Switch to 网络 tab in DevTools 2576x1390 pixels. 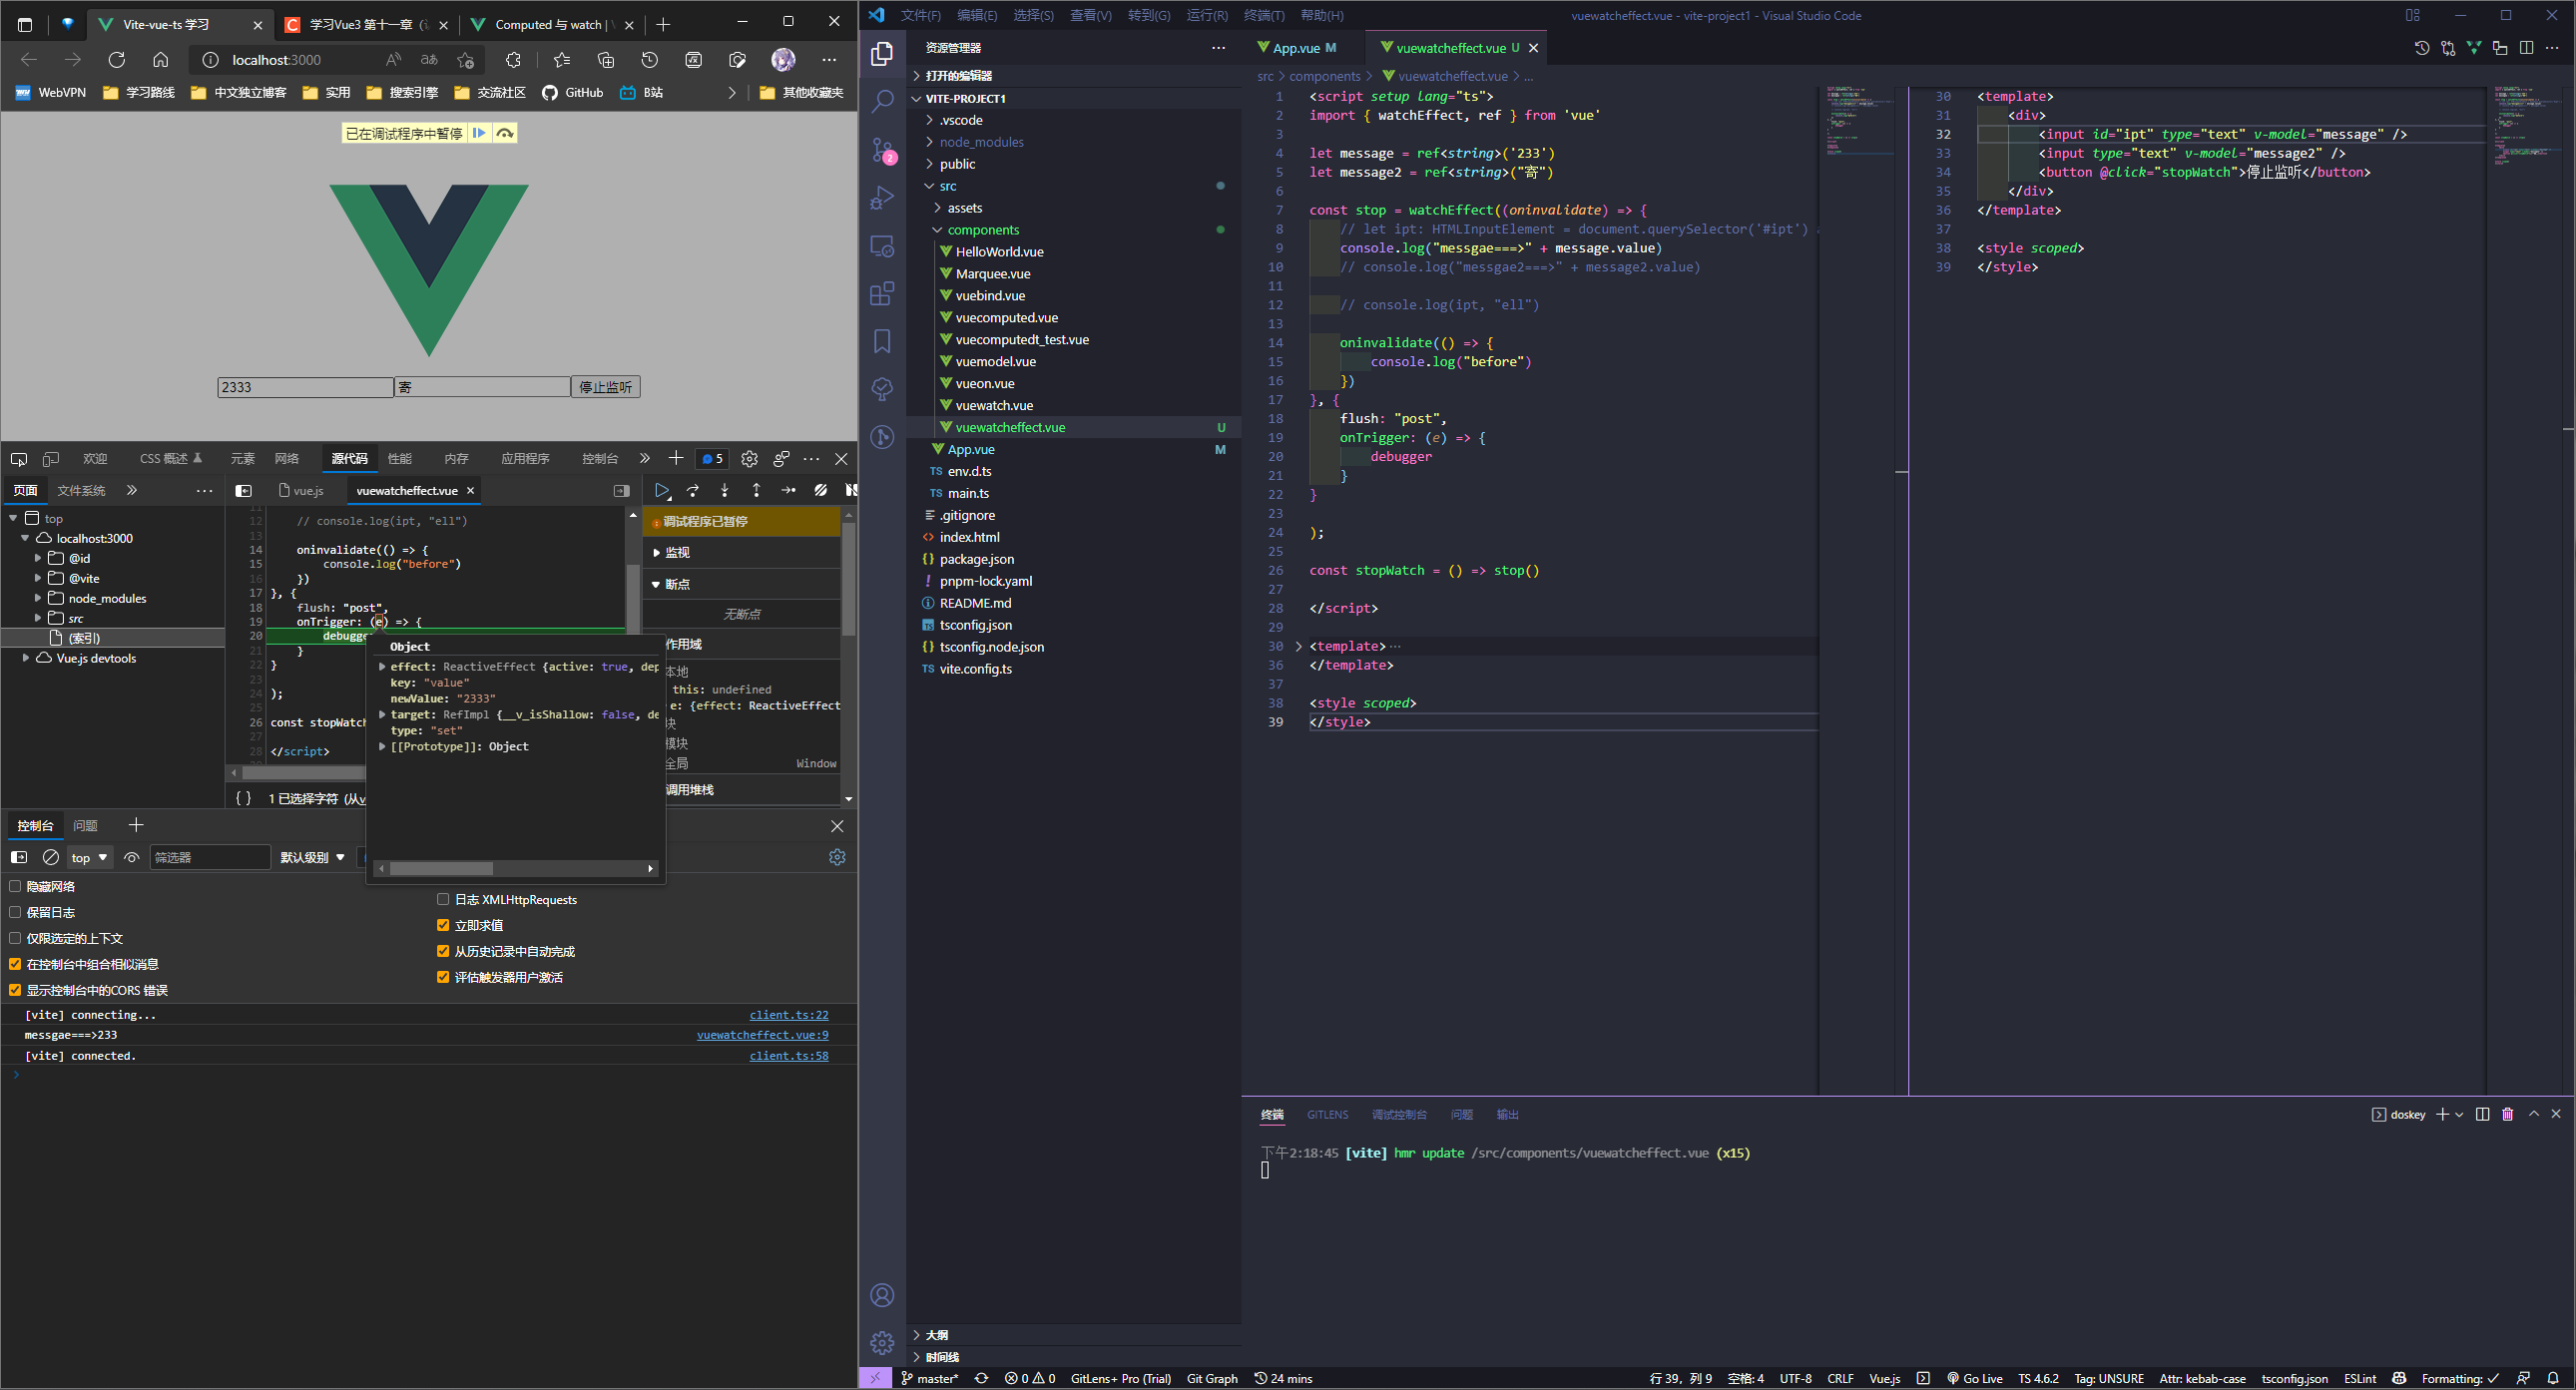click(287, 459)
